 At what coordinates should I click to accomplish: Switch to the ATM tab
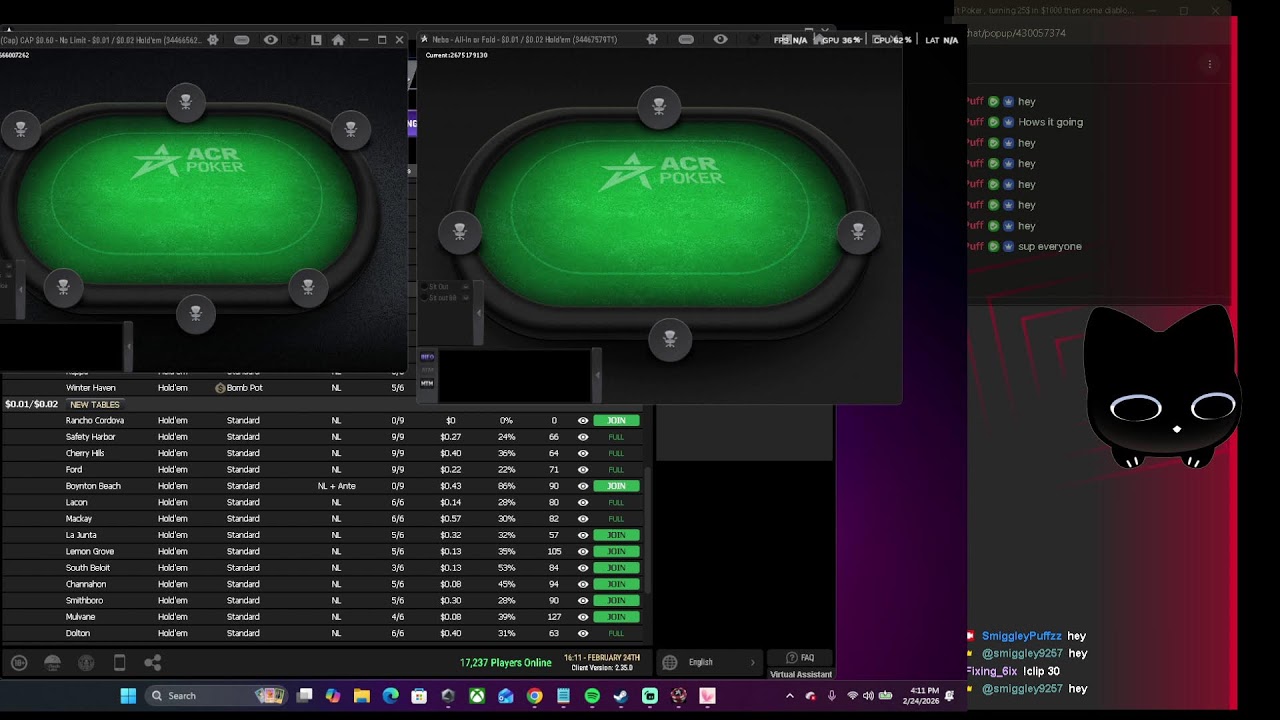[427, 370]
